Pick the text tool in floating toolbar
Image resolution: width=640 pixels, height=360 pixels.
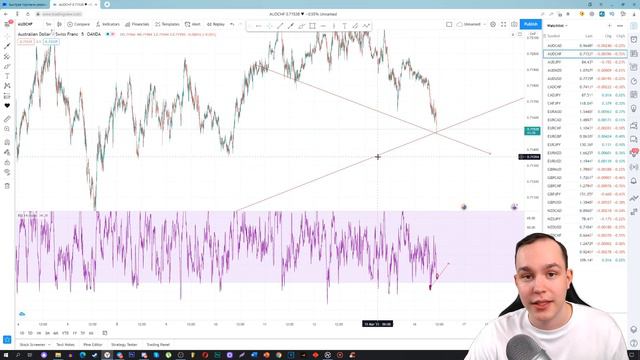pyautogui.click(x=344, y=26)
